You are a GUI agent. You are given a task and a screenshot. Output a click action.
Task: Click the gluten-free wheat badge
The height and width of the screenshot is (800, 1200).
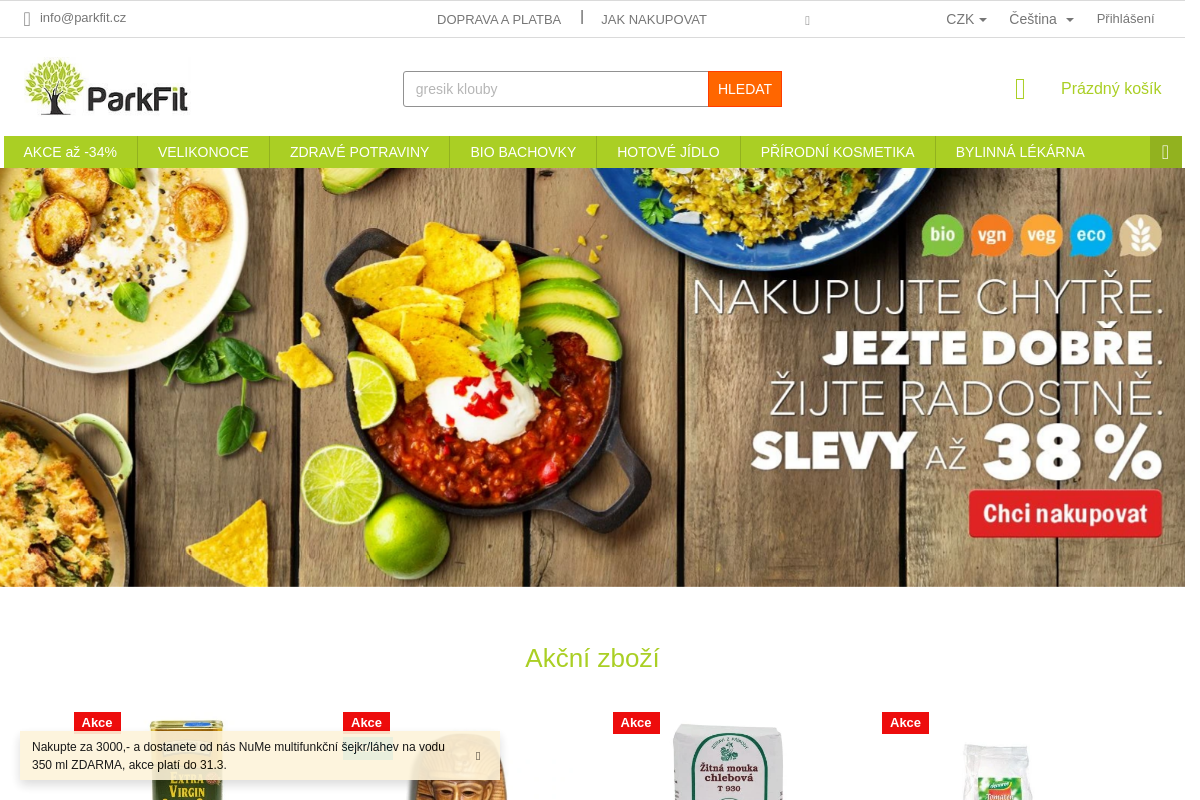click(x=1140, y=235)
